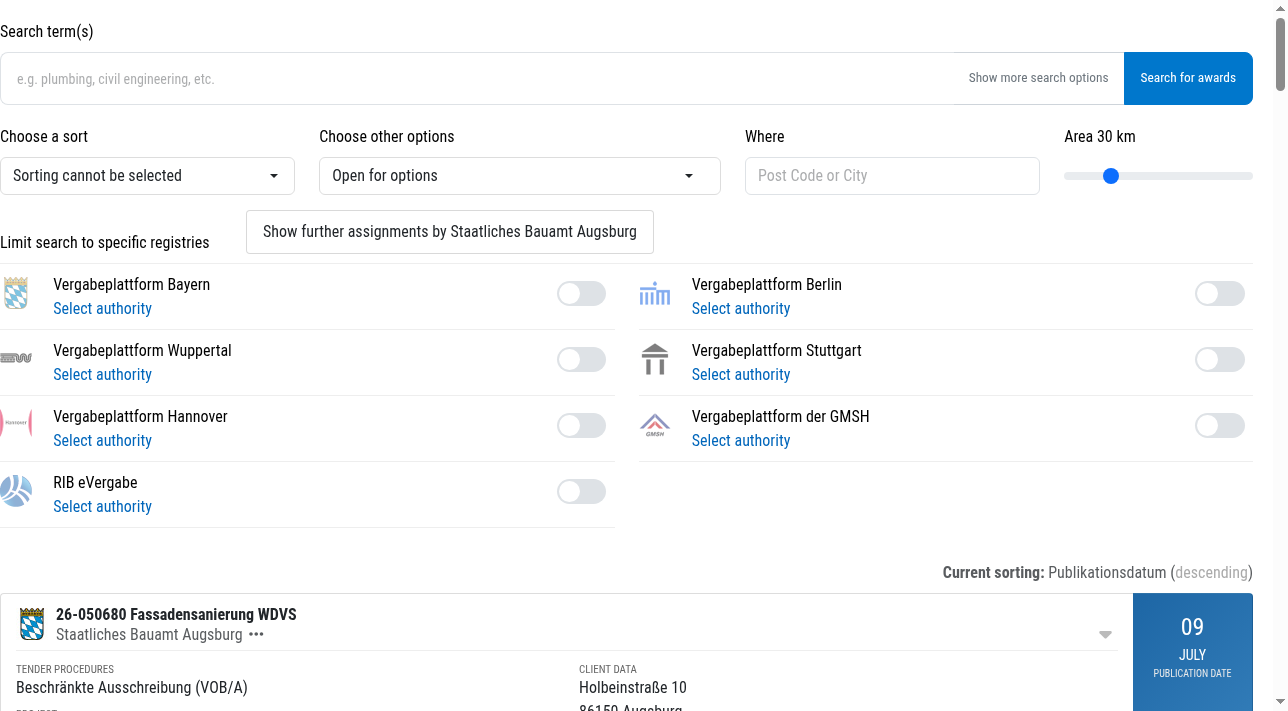Click the 'descending' sort order text
Screen dimensions: 1288x711
tap(1211, 573)
